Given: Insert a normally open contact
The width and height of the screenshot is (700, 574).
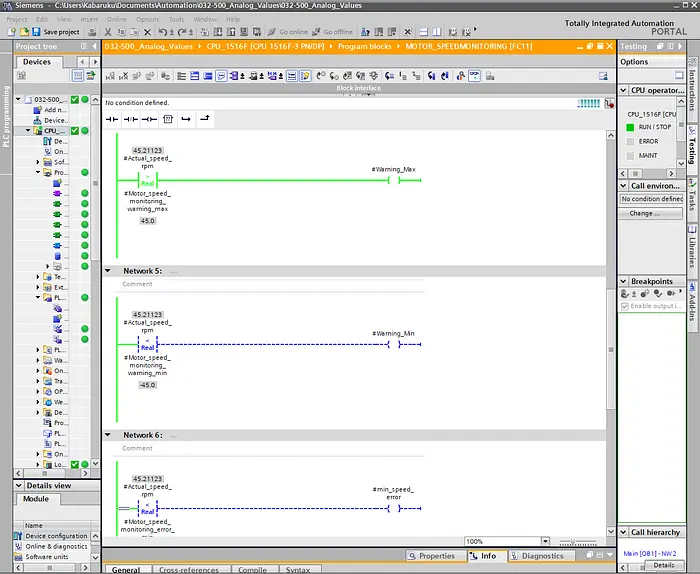Looking at the screenshot, I should [x=112, y=119].
